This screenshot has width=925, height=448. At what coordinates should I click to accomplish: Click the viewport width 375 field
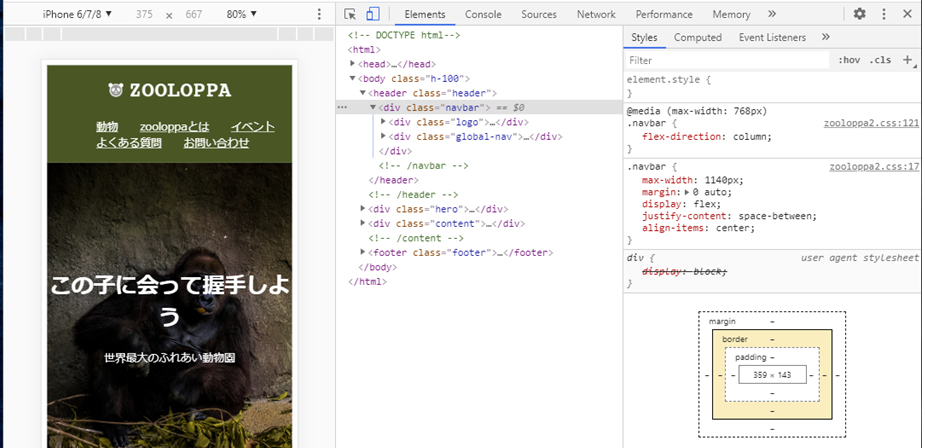point(143,14)
